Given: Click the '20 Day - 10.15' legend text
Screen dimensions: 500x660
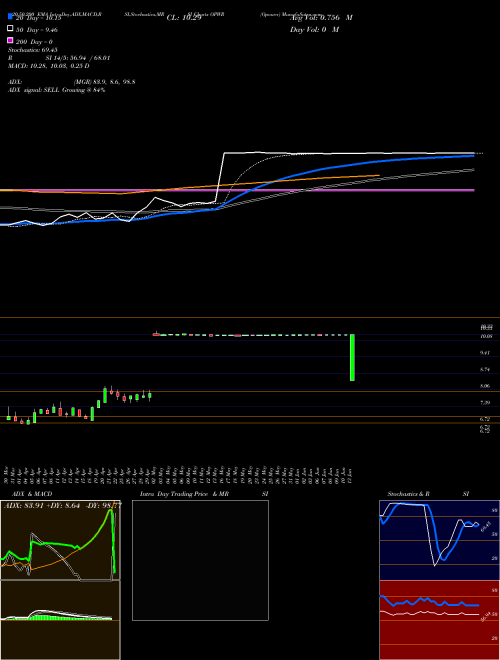Looking at the screenshot, I should 38,18.
